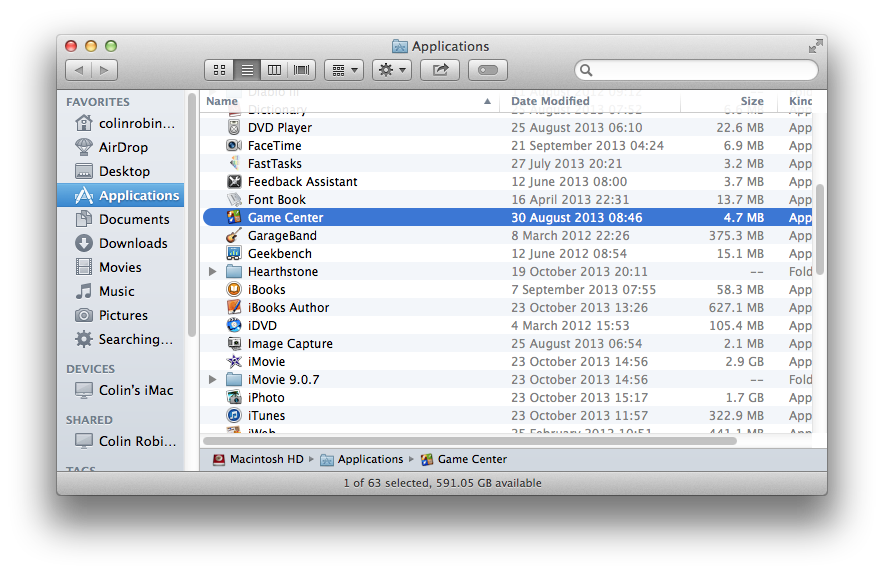Screen dimensions: 884x574
Task: Select the Image Capture app icon
Action: [234, 343]
